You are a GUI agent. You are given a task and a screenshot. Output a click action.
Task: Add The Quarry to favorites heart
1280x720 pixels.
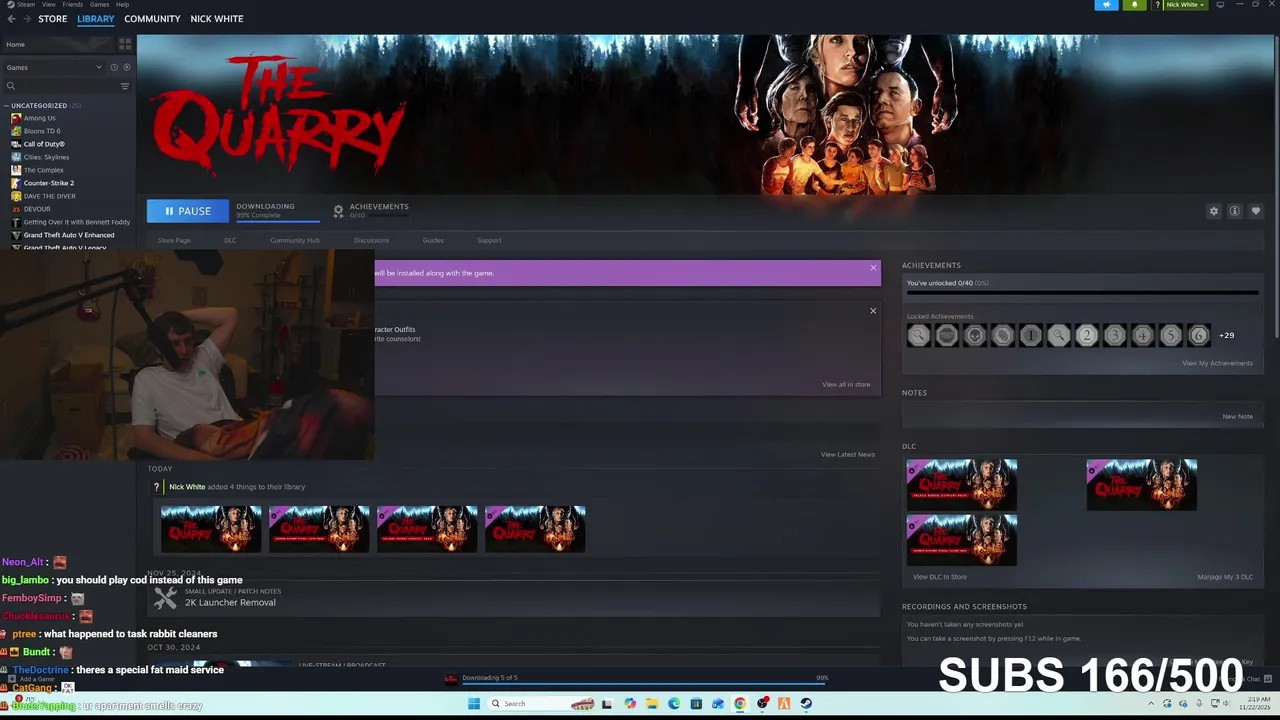pyautogui.click(x=1256, y=211)
